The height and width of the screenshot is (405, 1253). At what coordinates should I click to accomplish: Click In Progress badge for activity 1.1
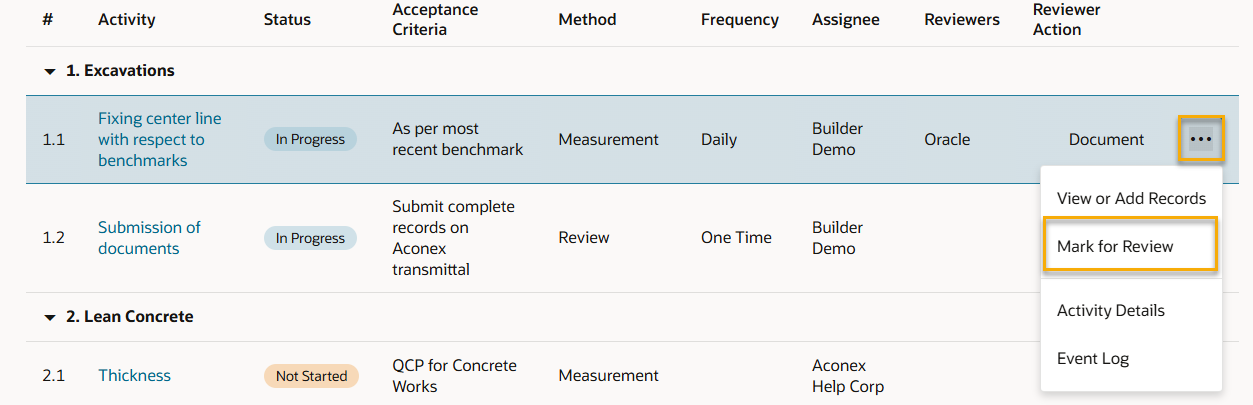coord(310,140)
